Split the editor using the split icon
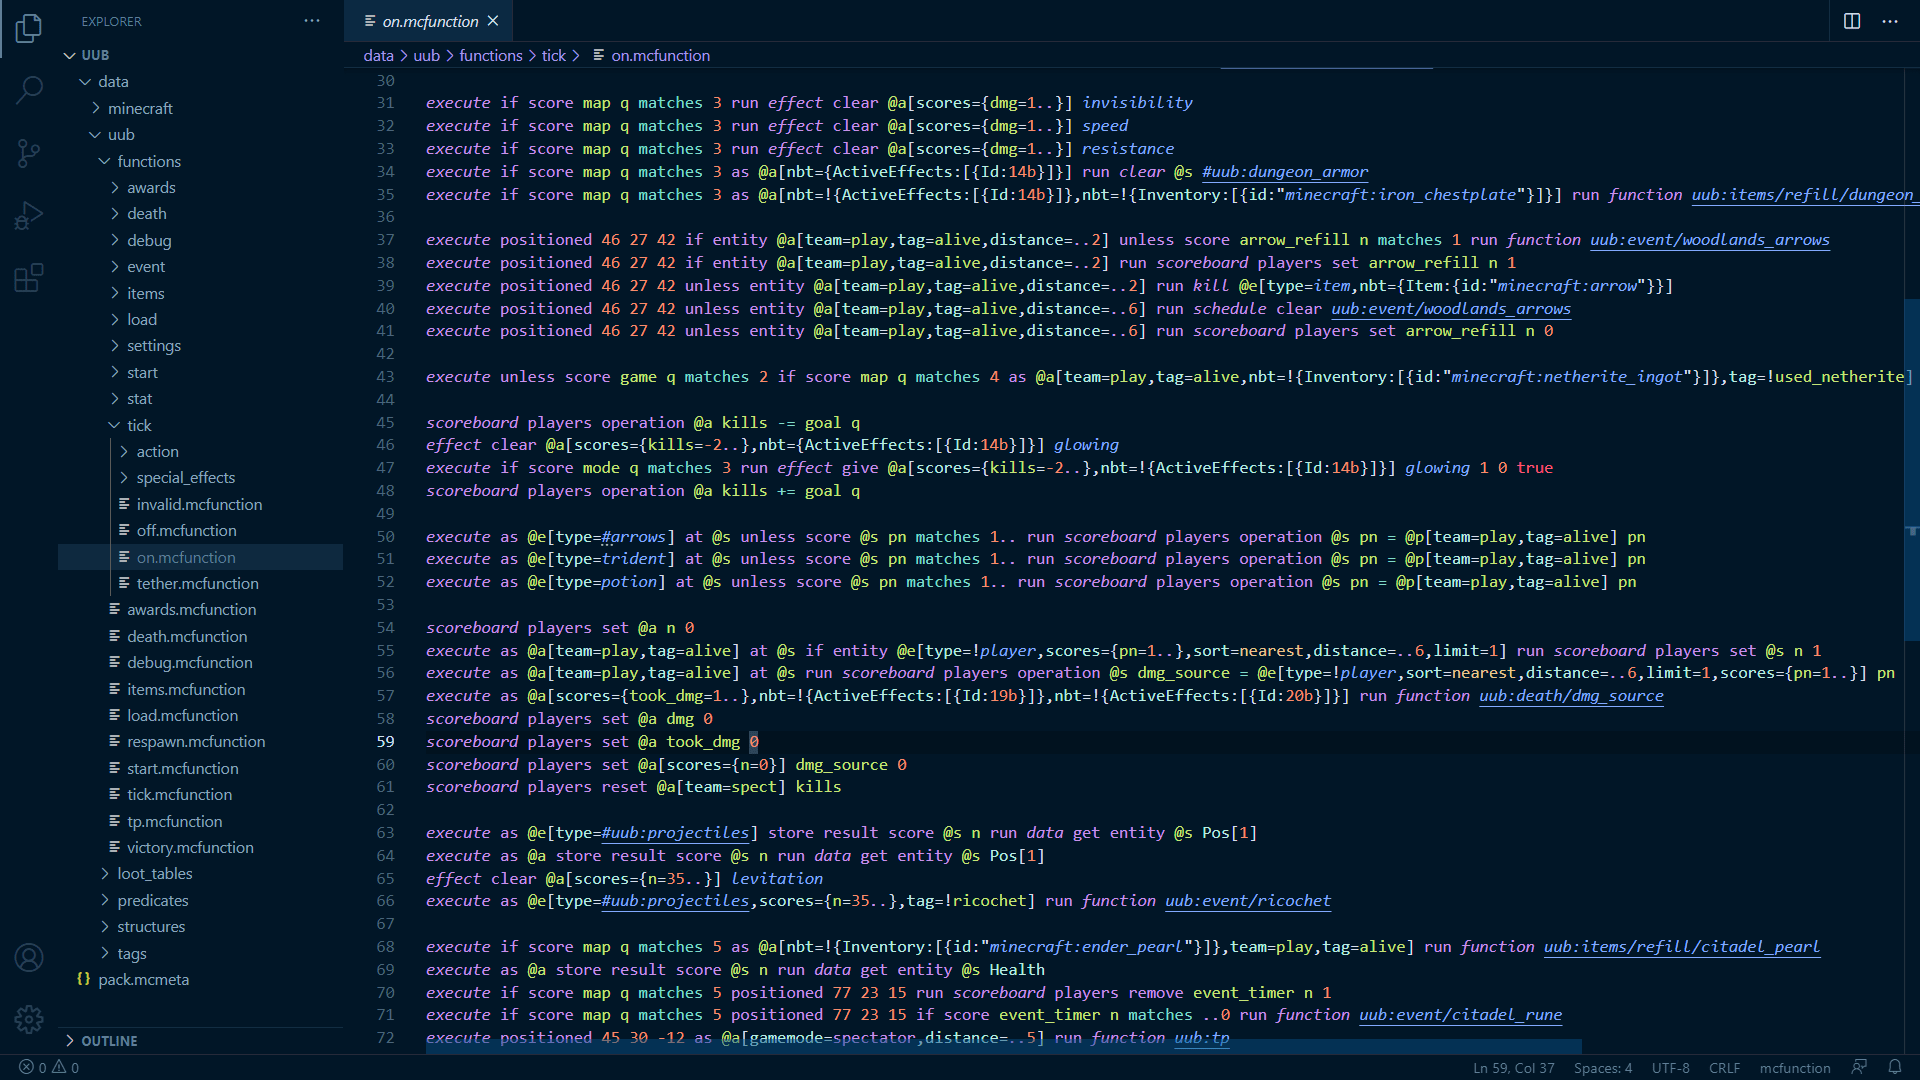Viewport: 1920px width, 1080px height. (x=1851, y=20)
